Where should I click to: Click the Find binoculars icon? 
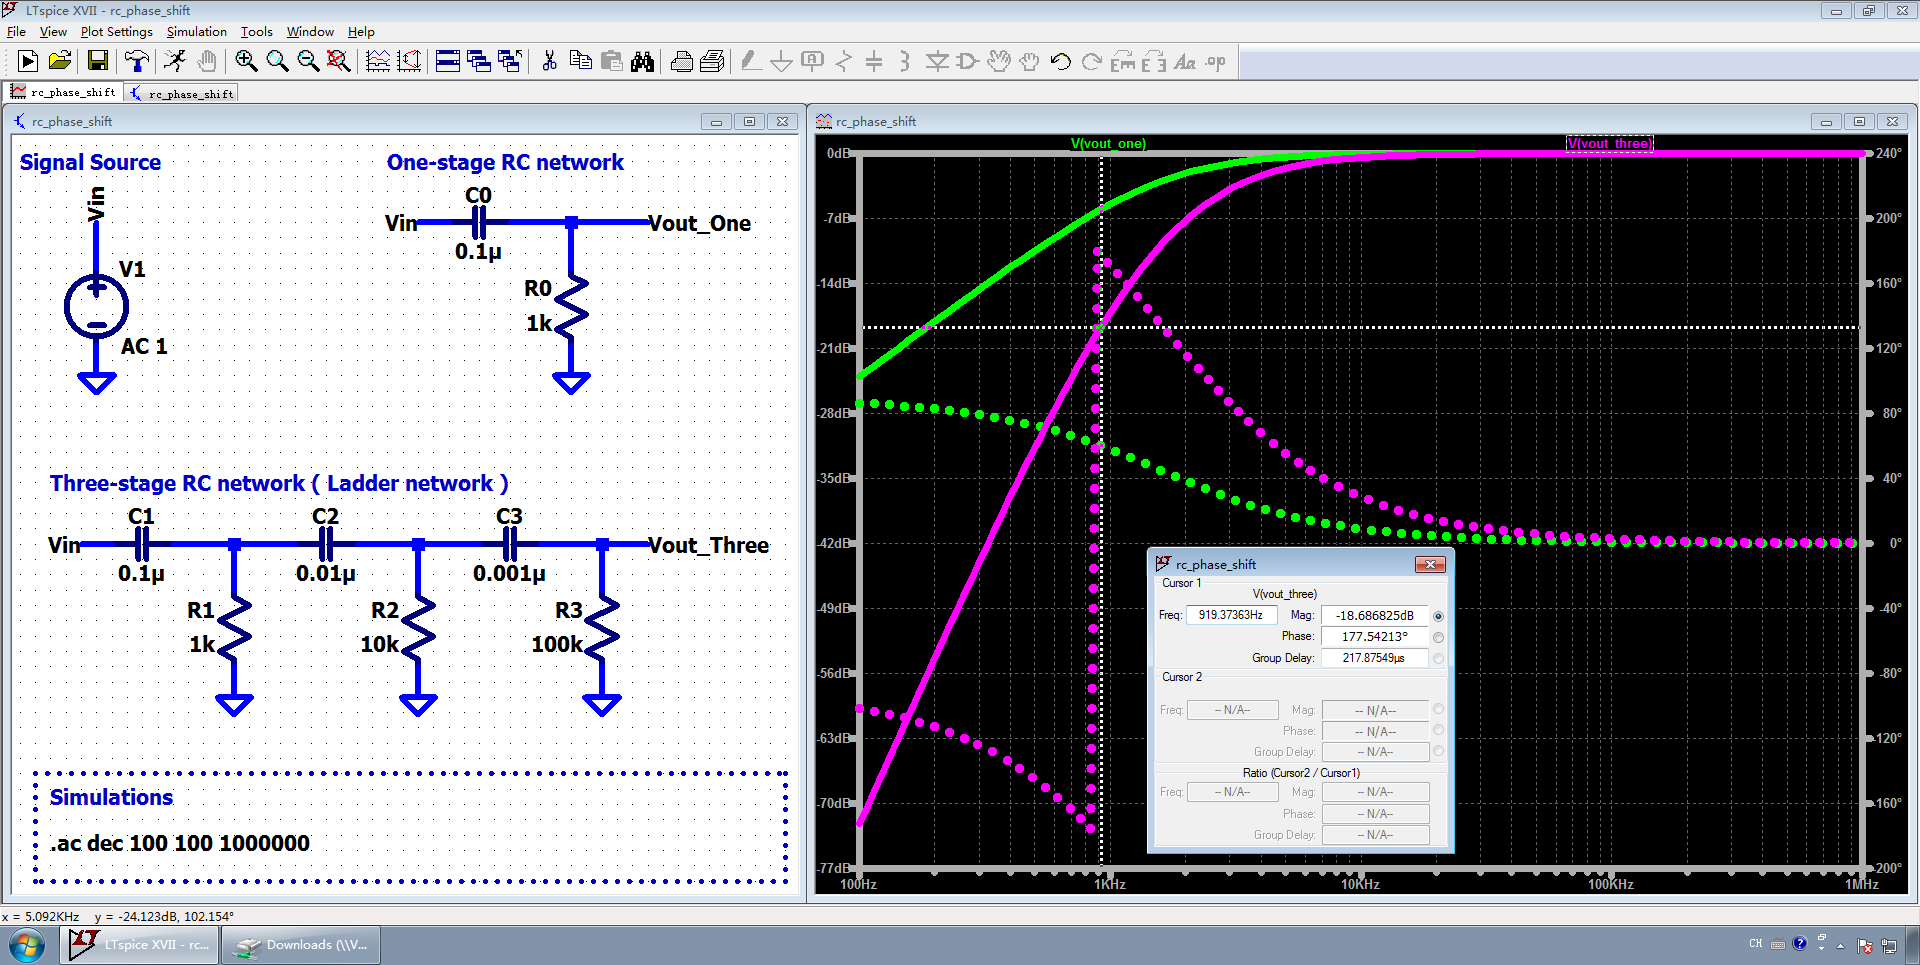point(643,62)
